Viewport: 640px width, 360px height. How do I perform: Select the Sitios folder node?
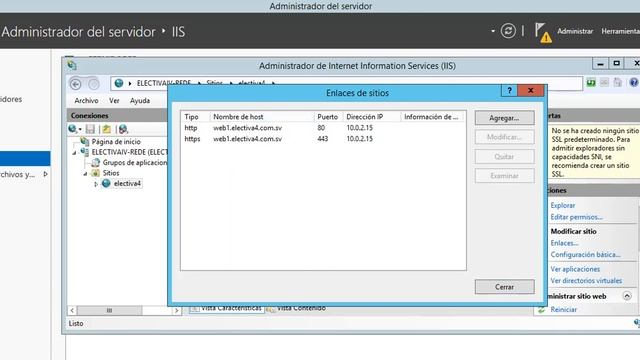(x=111, y=173)
